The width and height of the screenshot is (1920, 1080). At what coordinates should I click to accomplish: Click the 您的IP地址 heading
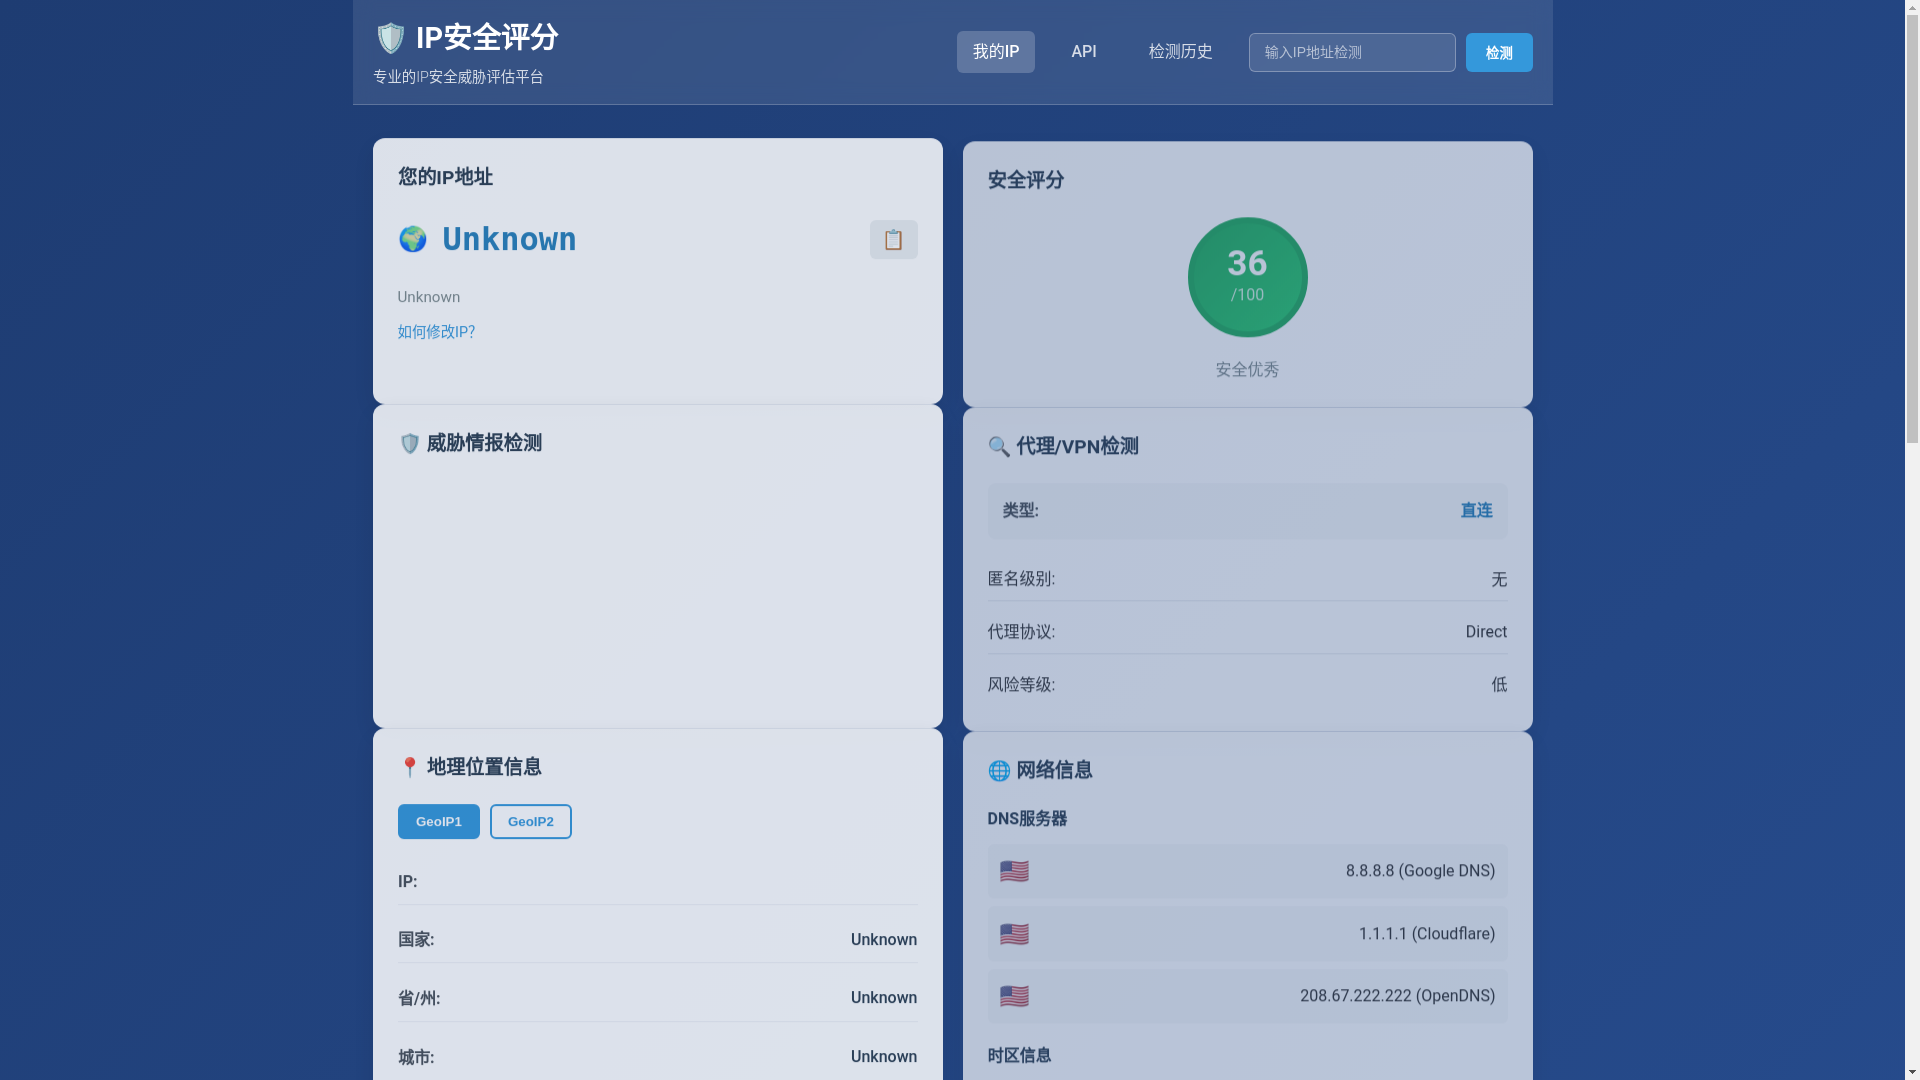click(445, 177)
